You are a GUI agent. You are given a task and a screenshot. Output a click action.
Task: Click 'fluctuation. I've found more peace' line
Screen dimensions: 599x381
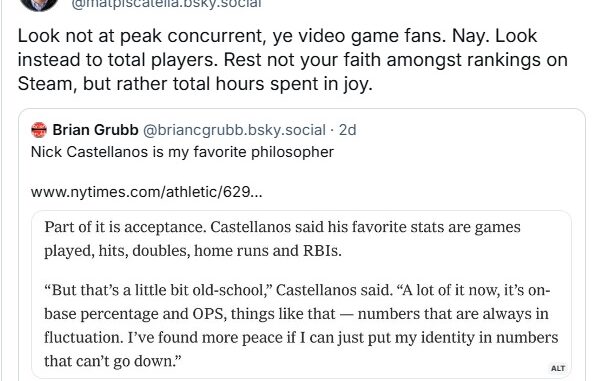tap(301, 337)
